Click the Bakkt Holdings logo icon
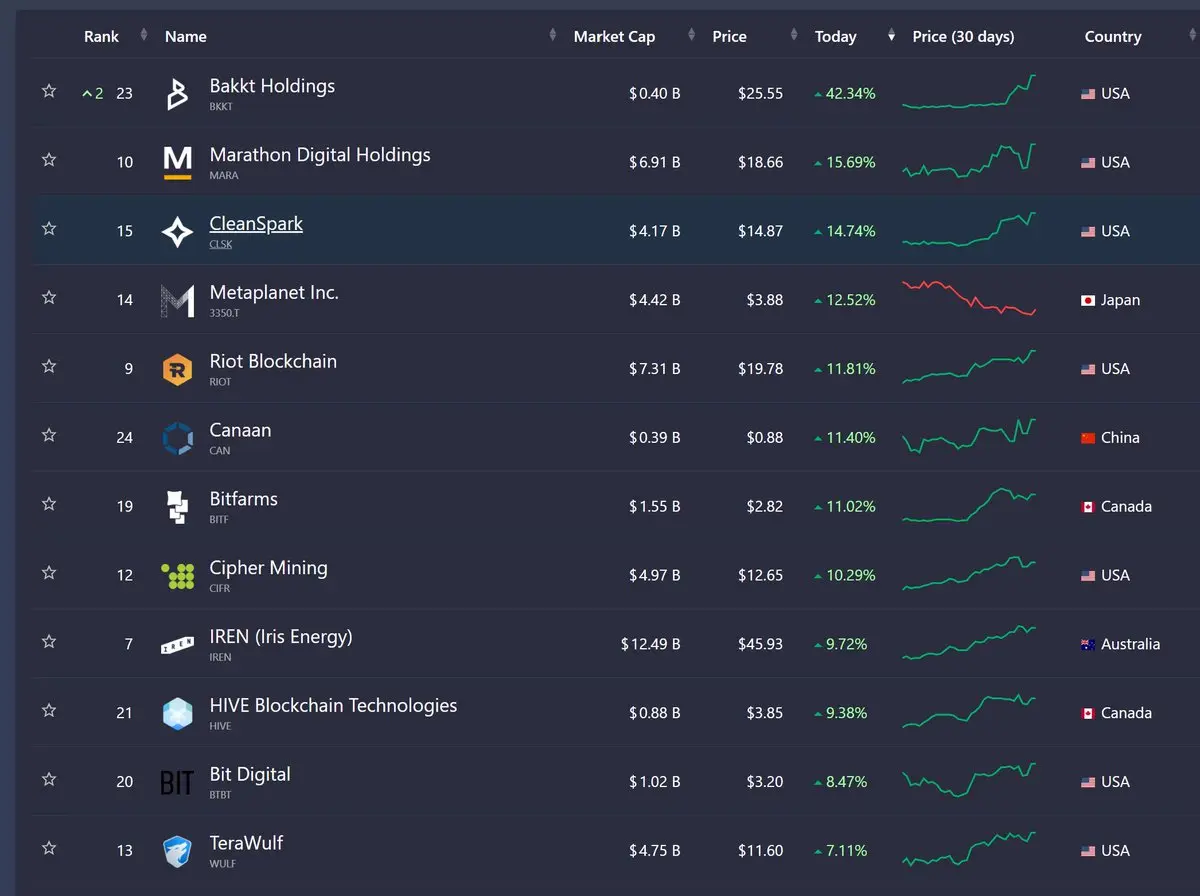Screen dimensions: 1200x896 point(177,93)
